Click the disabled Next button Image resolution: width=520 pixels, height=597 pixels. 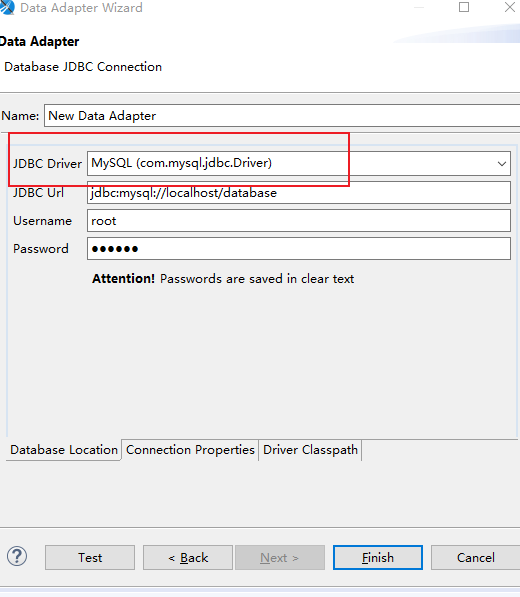point(280,557)
